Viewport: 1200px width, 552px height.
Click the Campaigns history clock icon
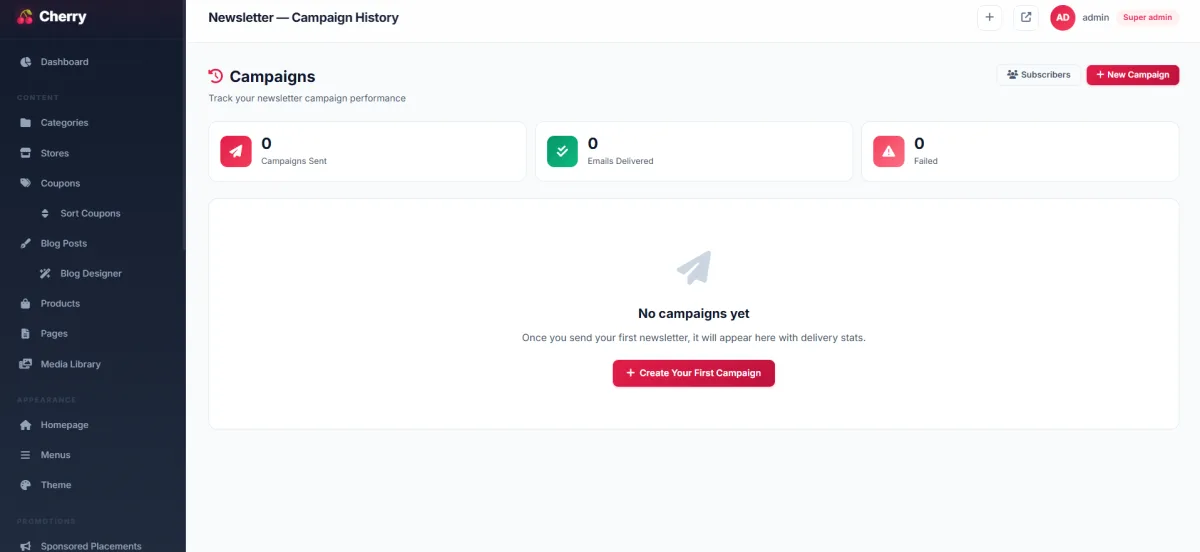tap(215, 76)
